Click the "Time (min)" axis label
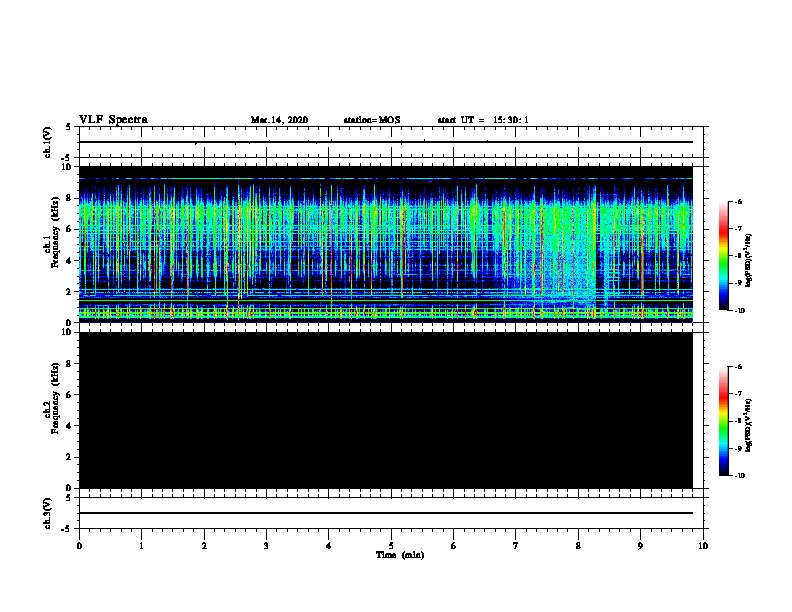792x612 pixels. (x=400, y=555)
